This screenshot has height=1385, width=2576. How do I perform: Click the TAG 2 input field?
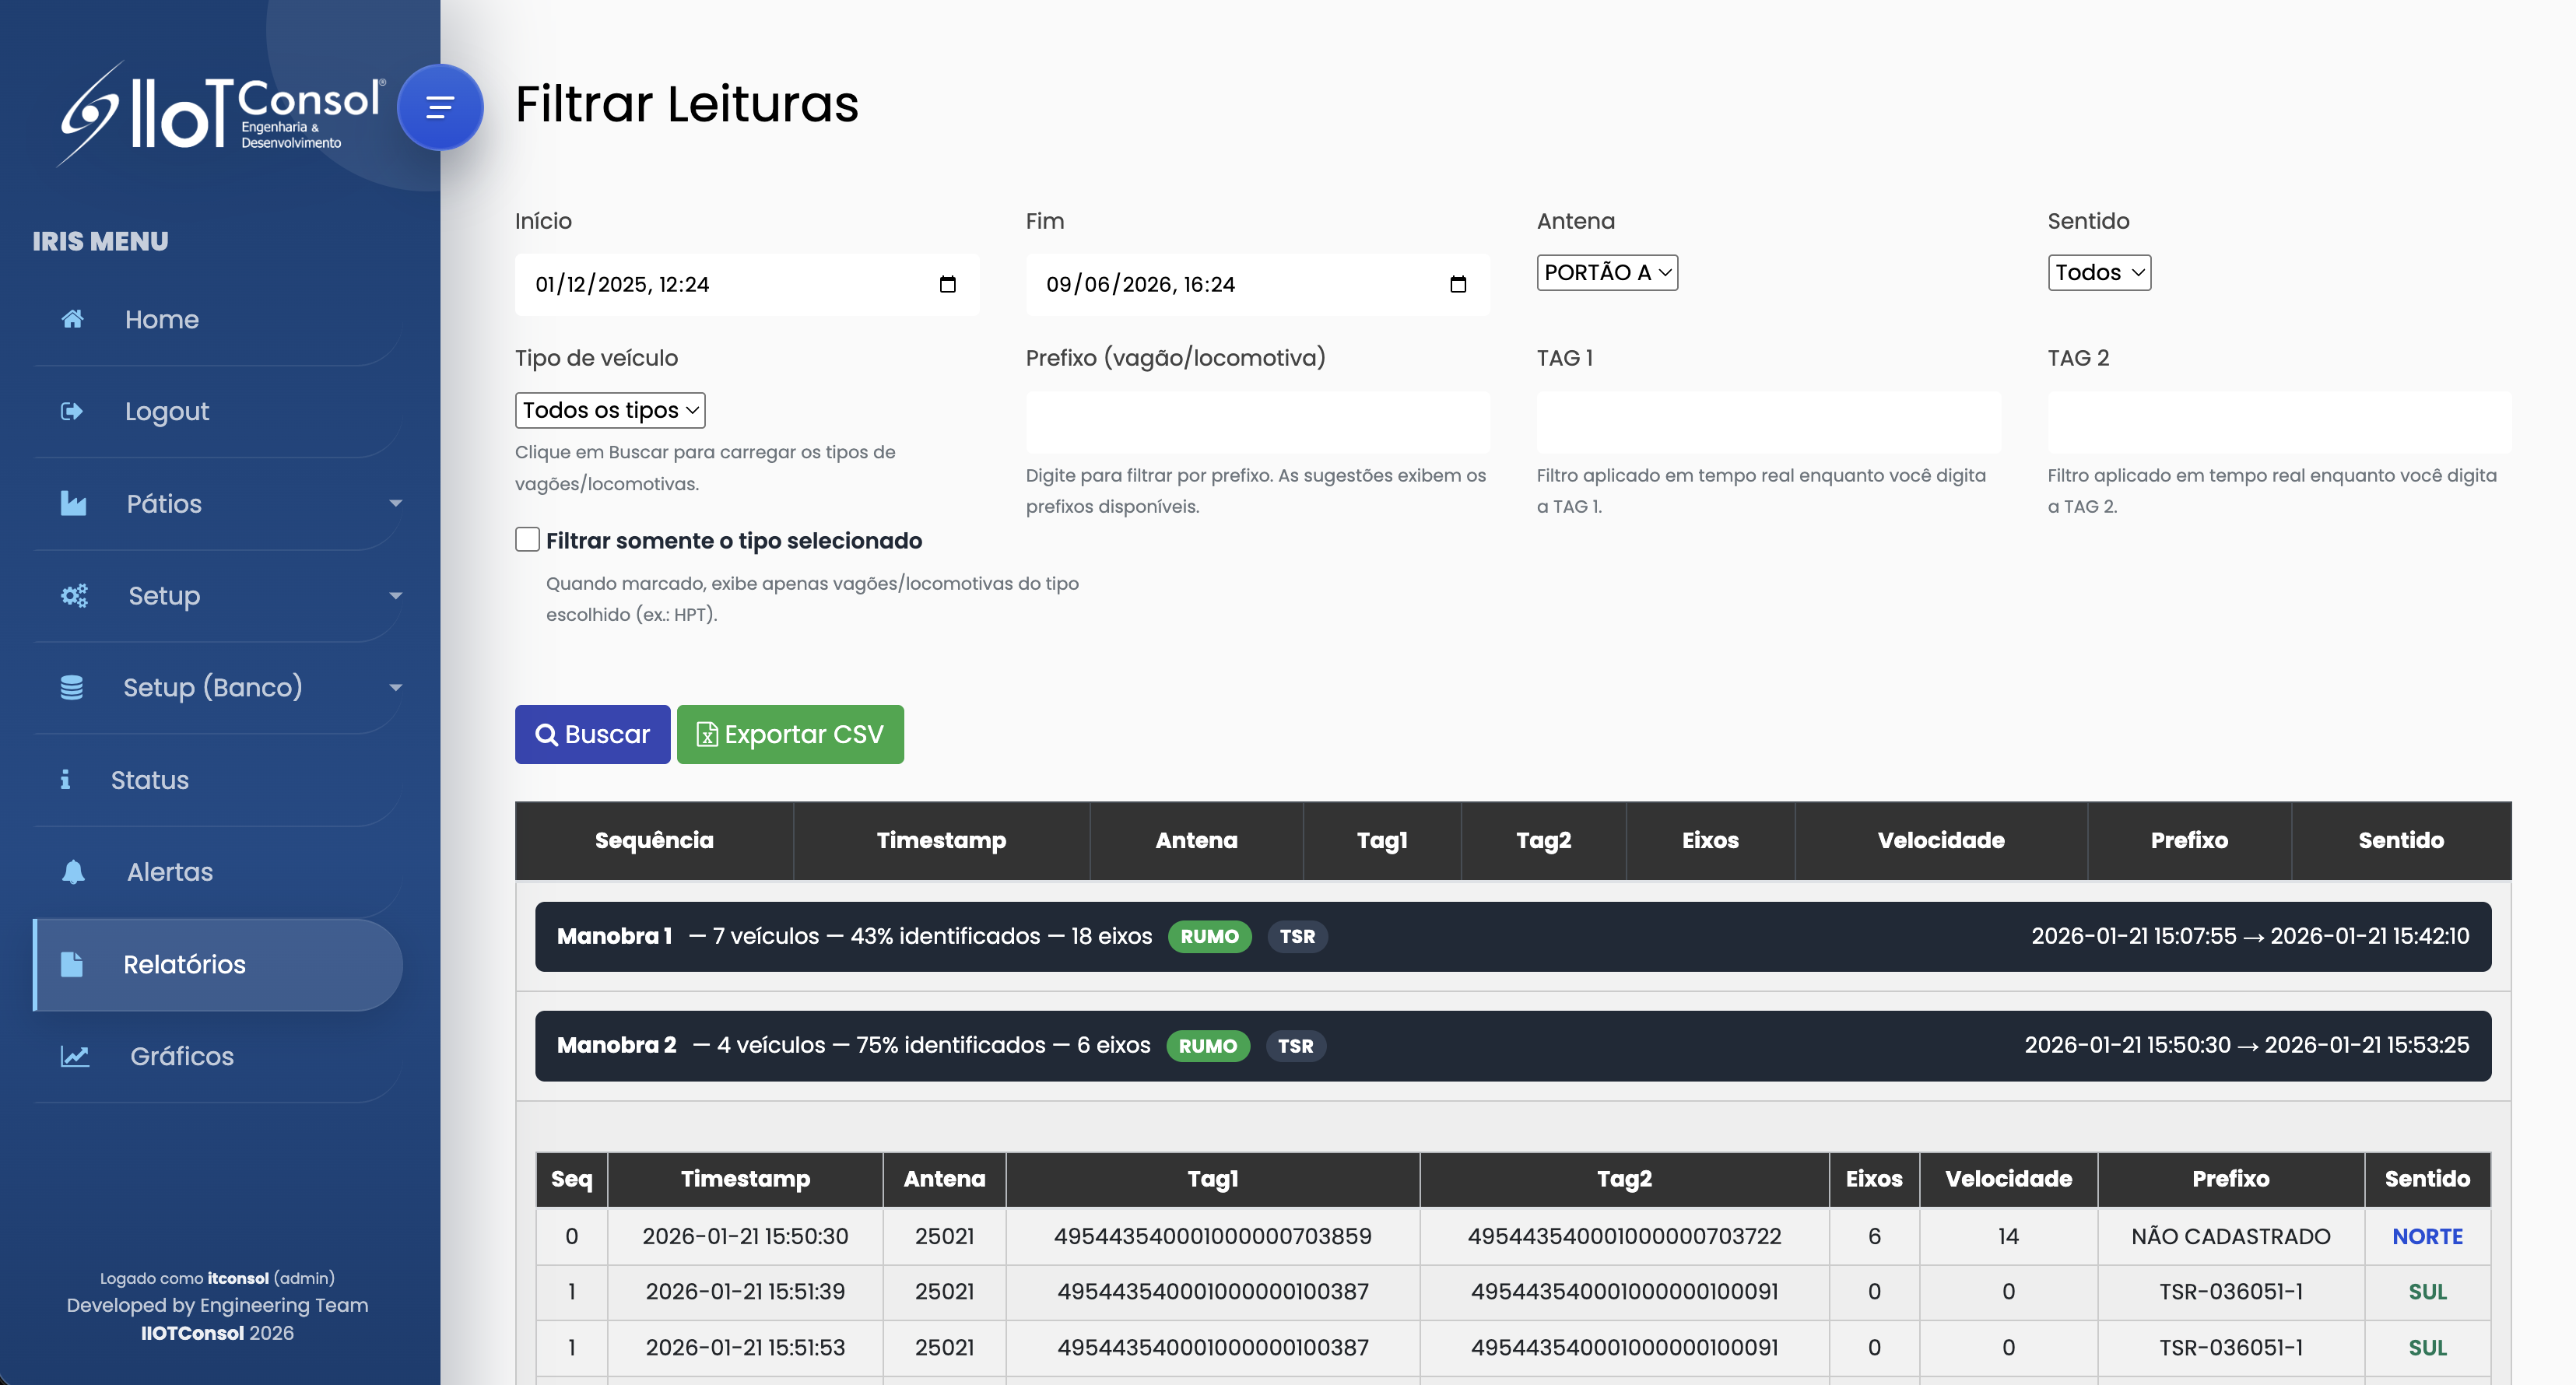click(x=2279, y=422)
